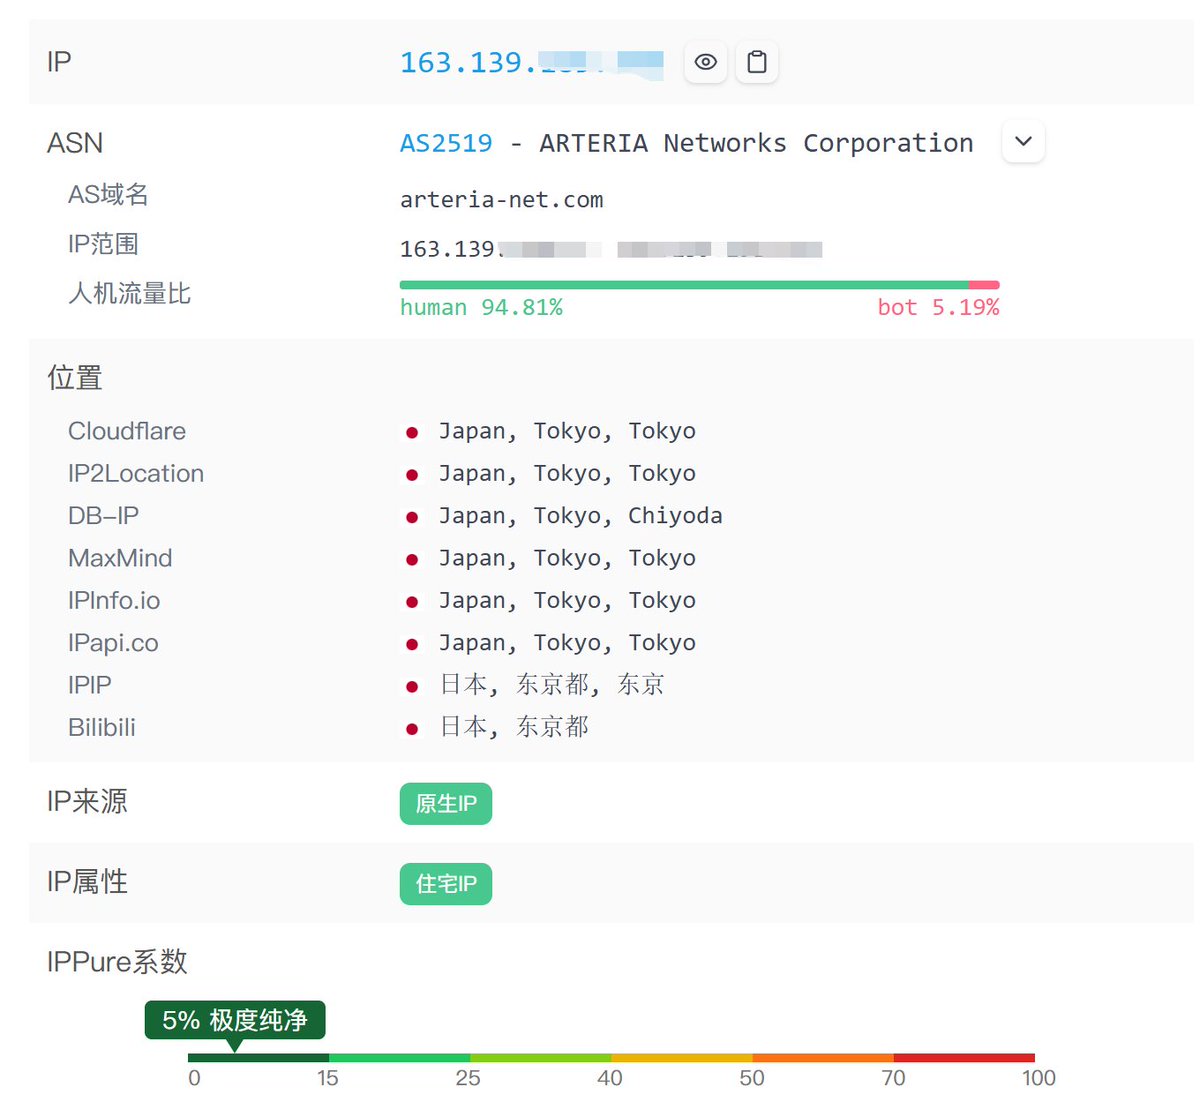The height and width of the screenshot is (1117, 1200).
Task: Click the yellow 40-50 purity segment
Action: tap(682, 1058)
